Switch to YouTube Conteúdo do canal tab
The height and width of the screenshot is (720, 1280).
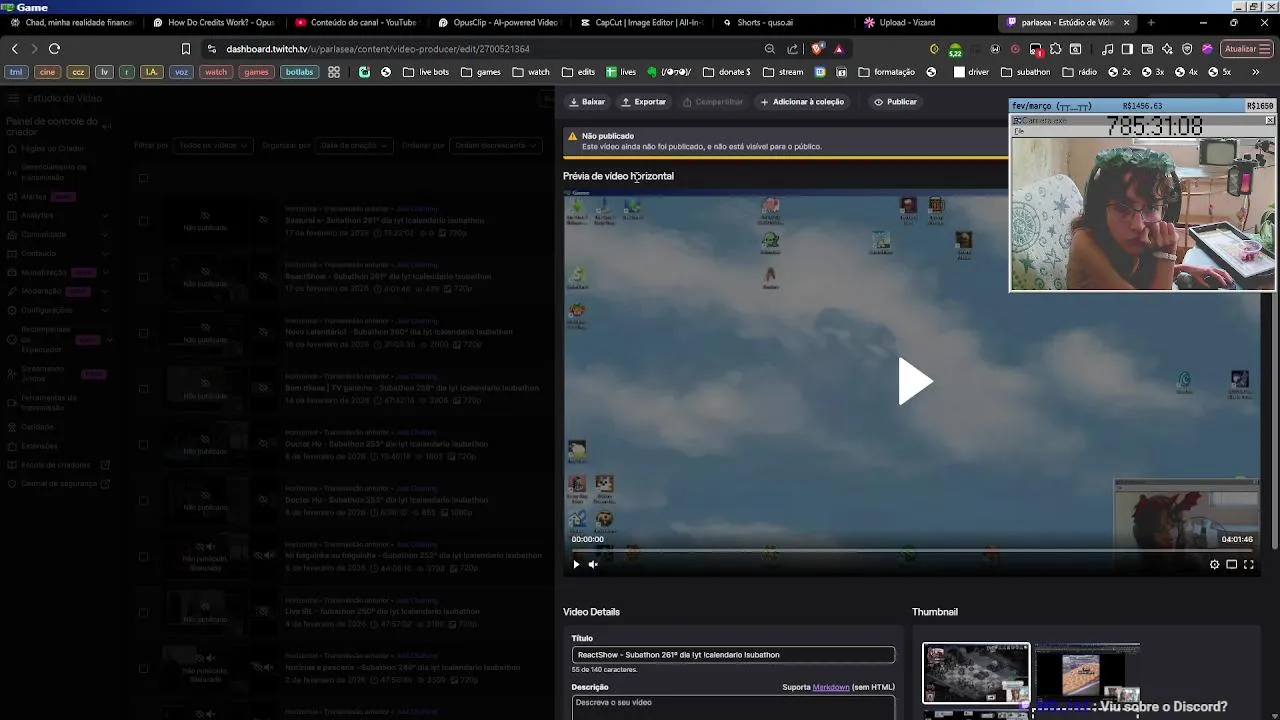pos(356,22)
